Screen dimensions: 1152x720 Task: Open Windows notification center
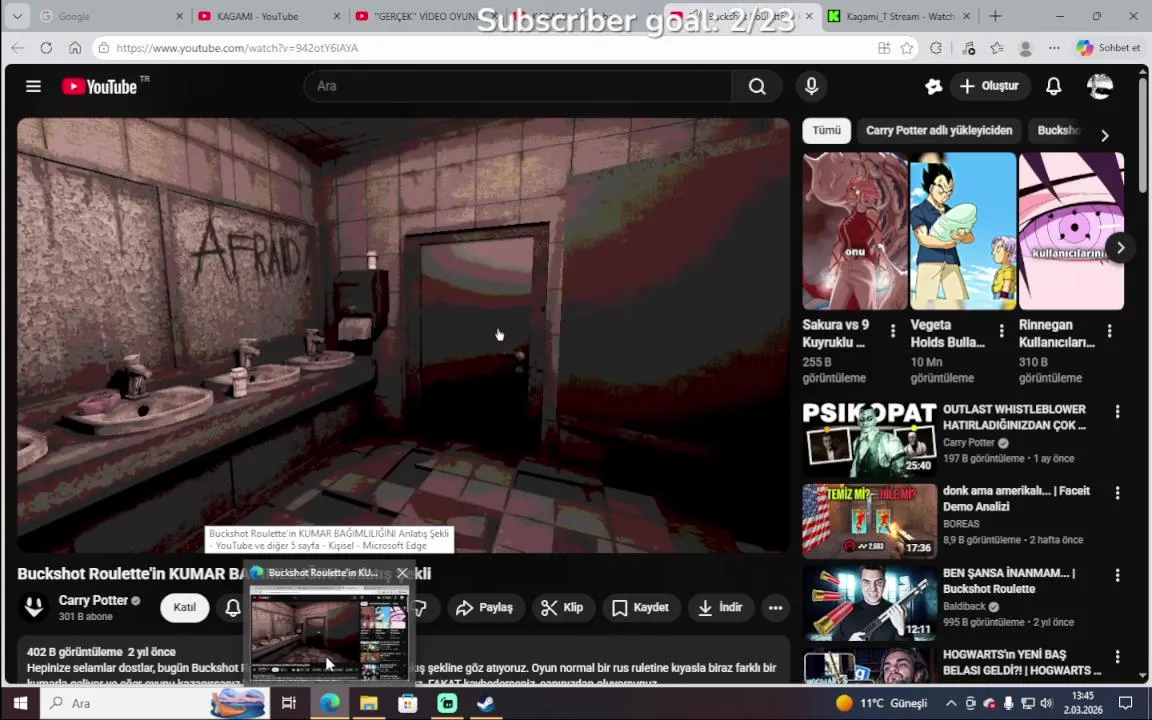1126,703
